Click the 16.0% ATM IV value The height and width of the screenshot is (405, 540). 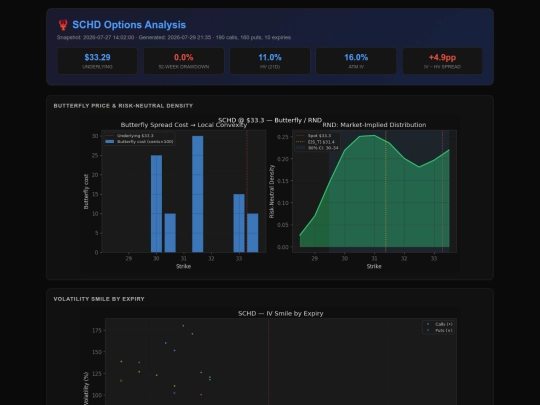(x=356, y=57)
